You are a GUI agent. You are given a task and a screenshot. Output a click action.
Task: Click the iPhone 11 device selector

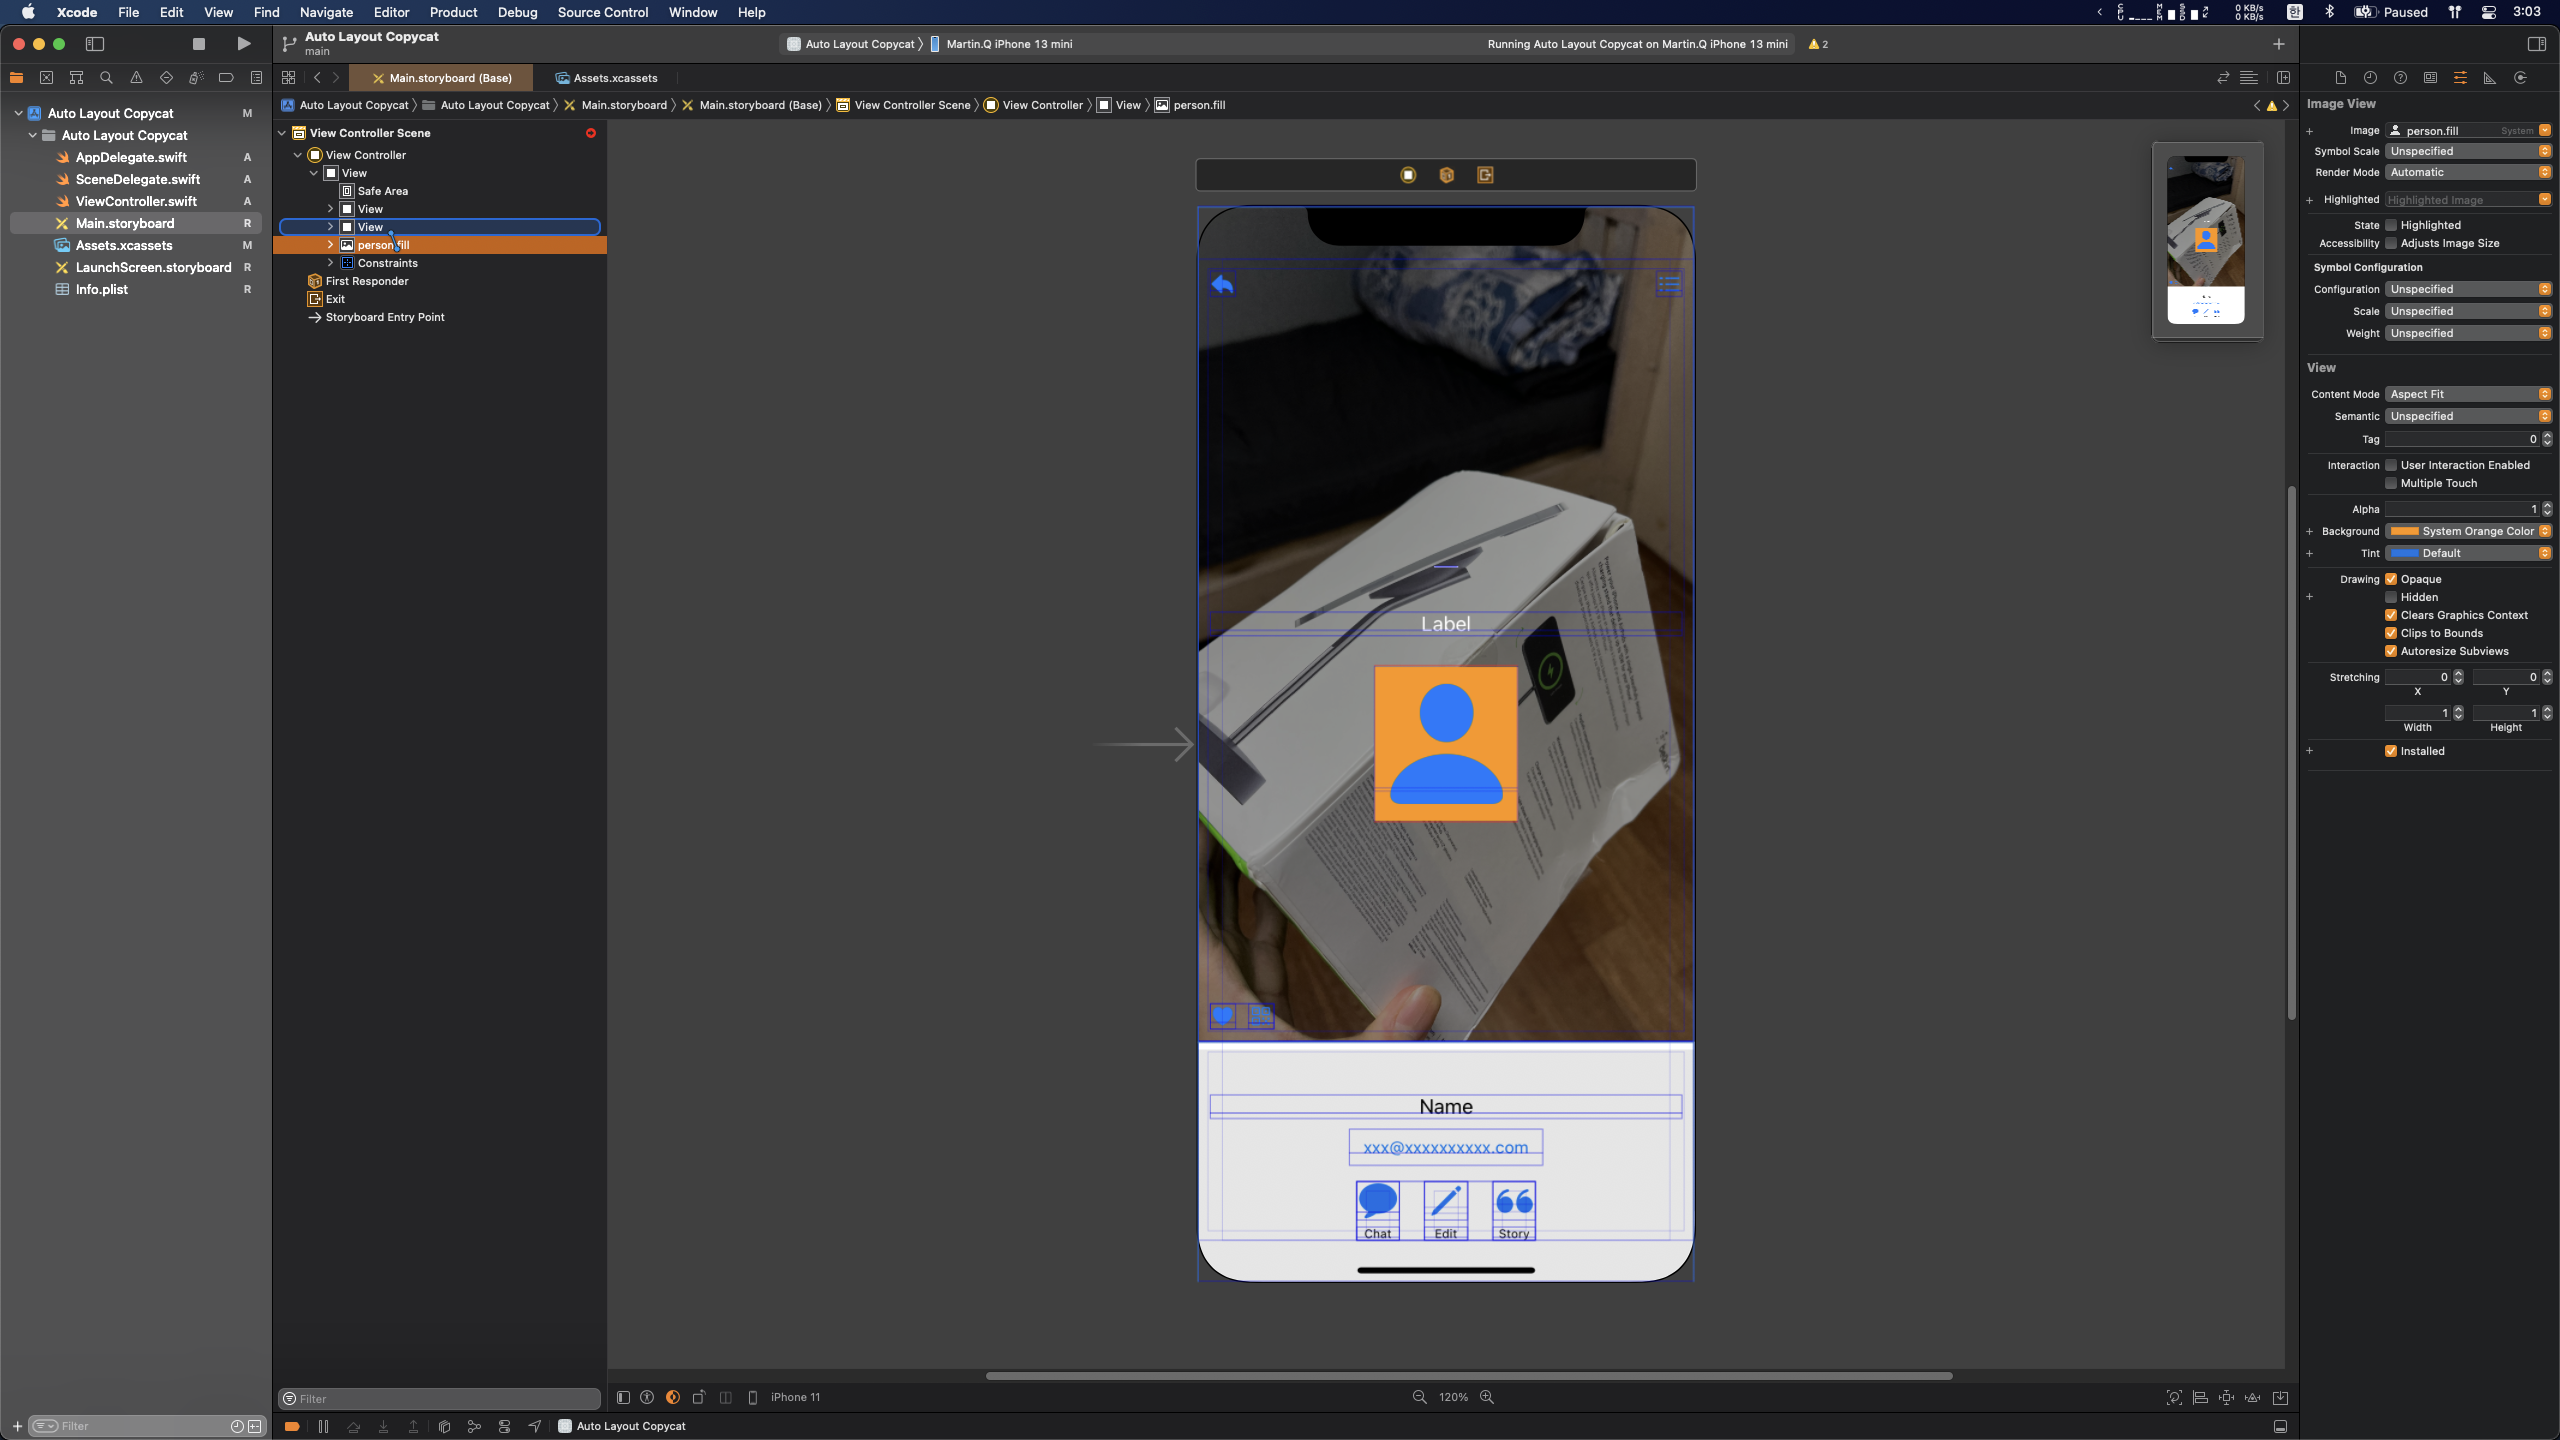(x=794, y=1397)
